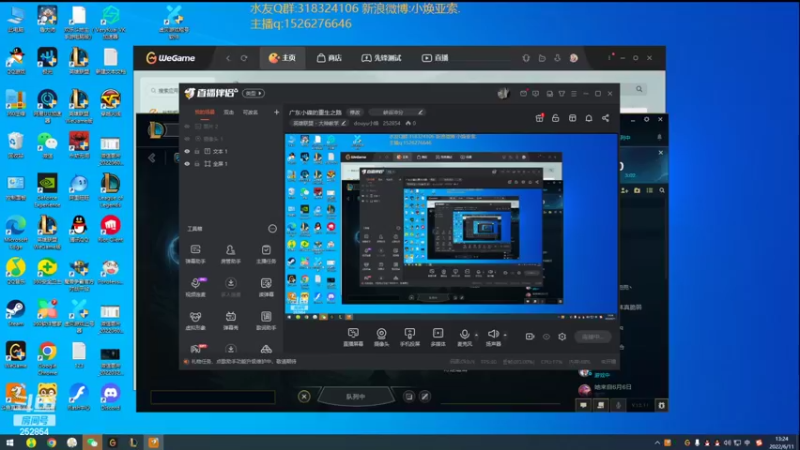
Task: Add 手机投屏 source
Action: [410, 337]
